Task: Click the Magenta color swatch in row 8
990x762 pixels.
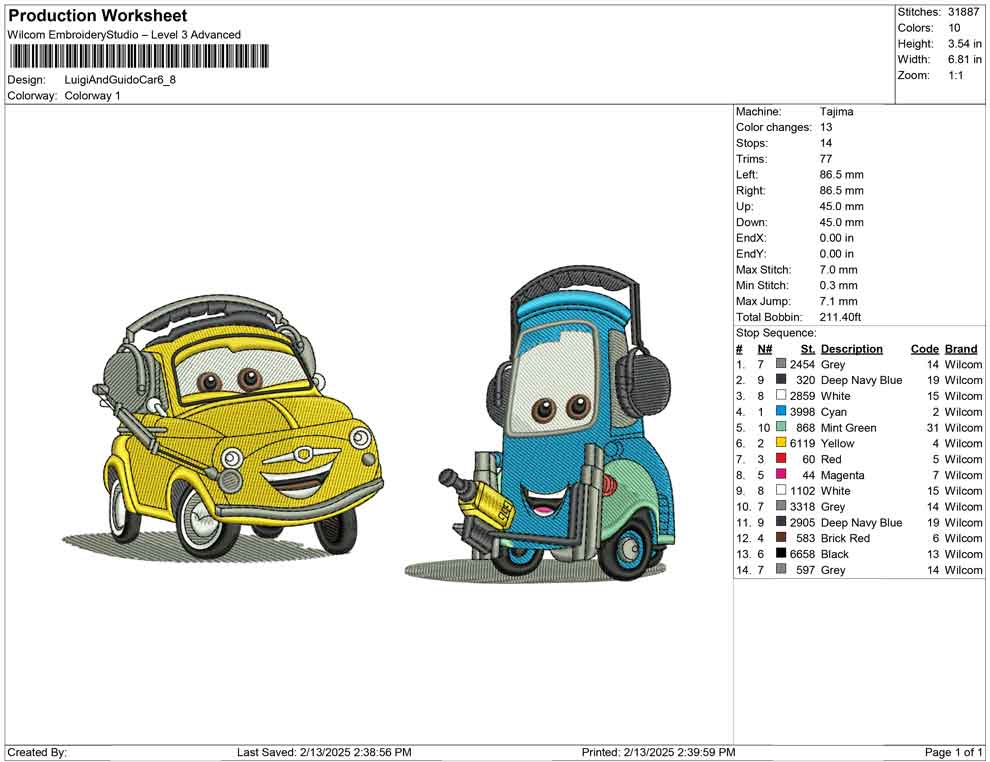Action: [781, 474]
